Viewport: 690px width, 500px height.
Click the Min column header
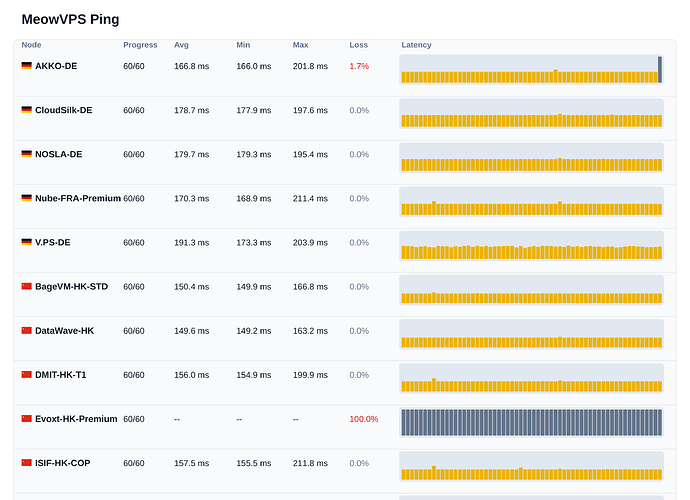[x=243, y=45]
